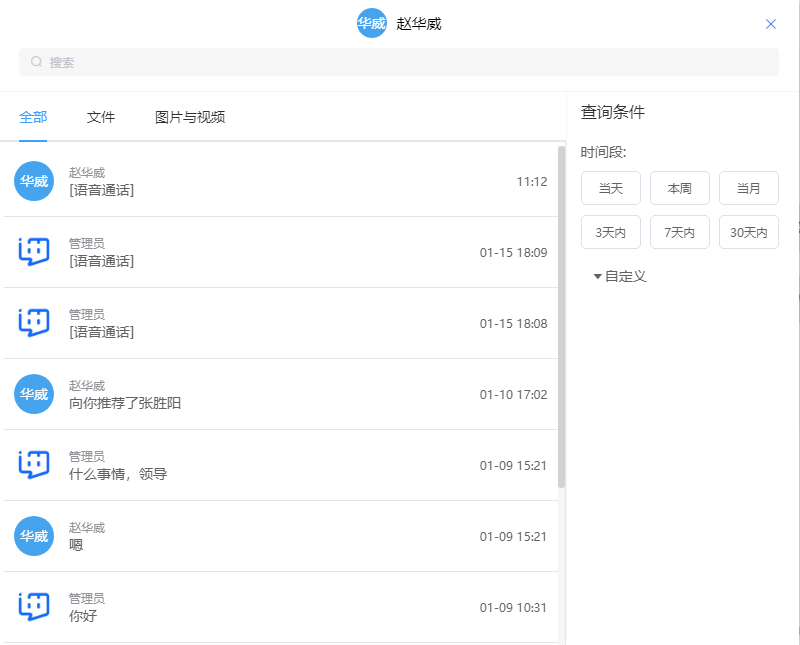Image resolution: width=800 pixels, height=645 pixels.
Task: Click 管理员 avatar beside 什么事情，领导
Action: [34, 465]
